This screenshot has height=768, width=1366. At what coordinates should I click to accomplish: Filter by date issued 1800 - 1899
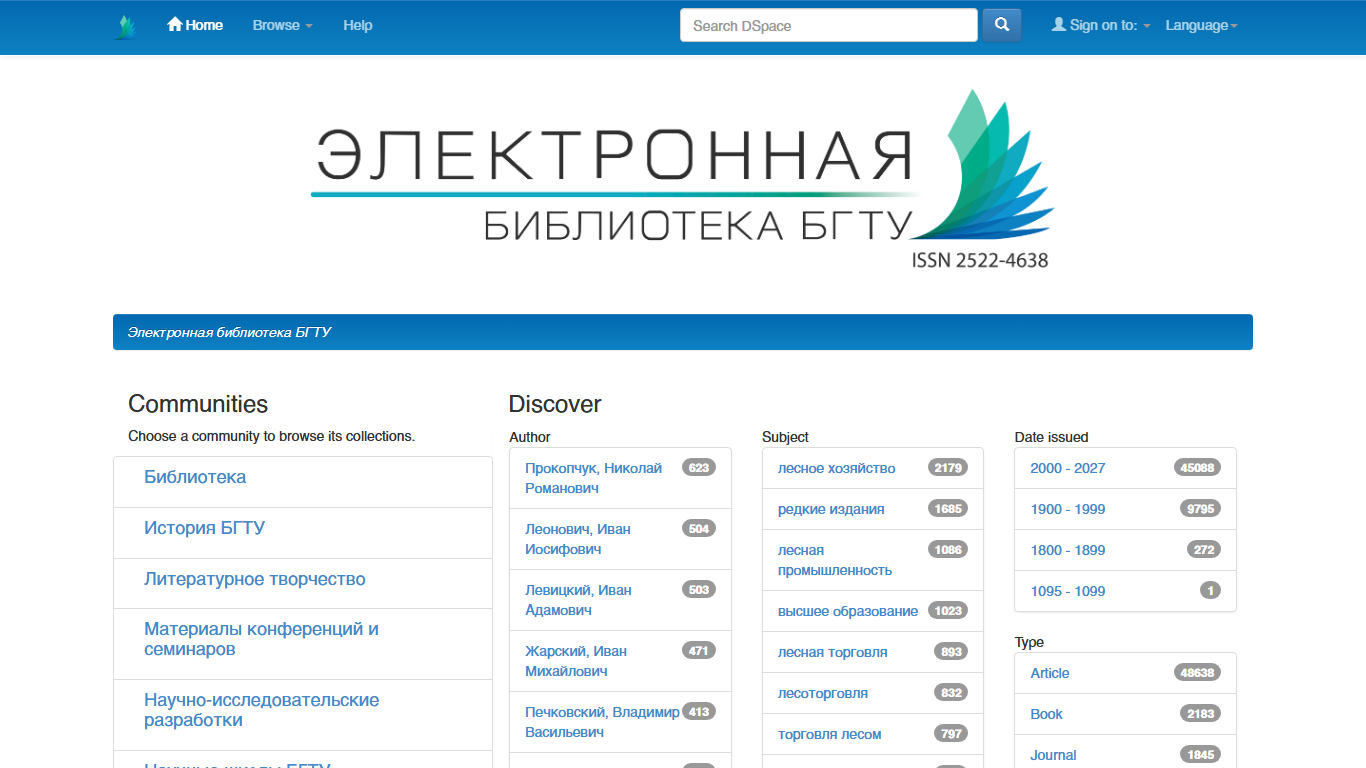click(x=1068, y=550)
